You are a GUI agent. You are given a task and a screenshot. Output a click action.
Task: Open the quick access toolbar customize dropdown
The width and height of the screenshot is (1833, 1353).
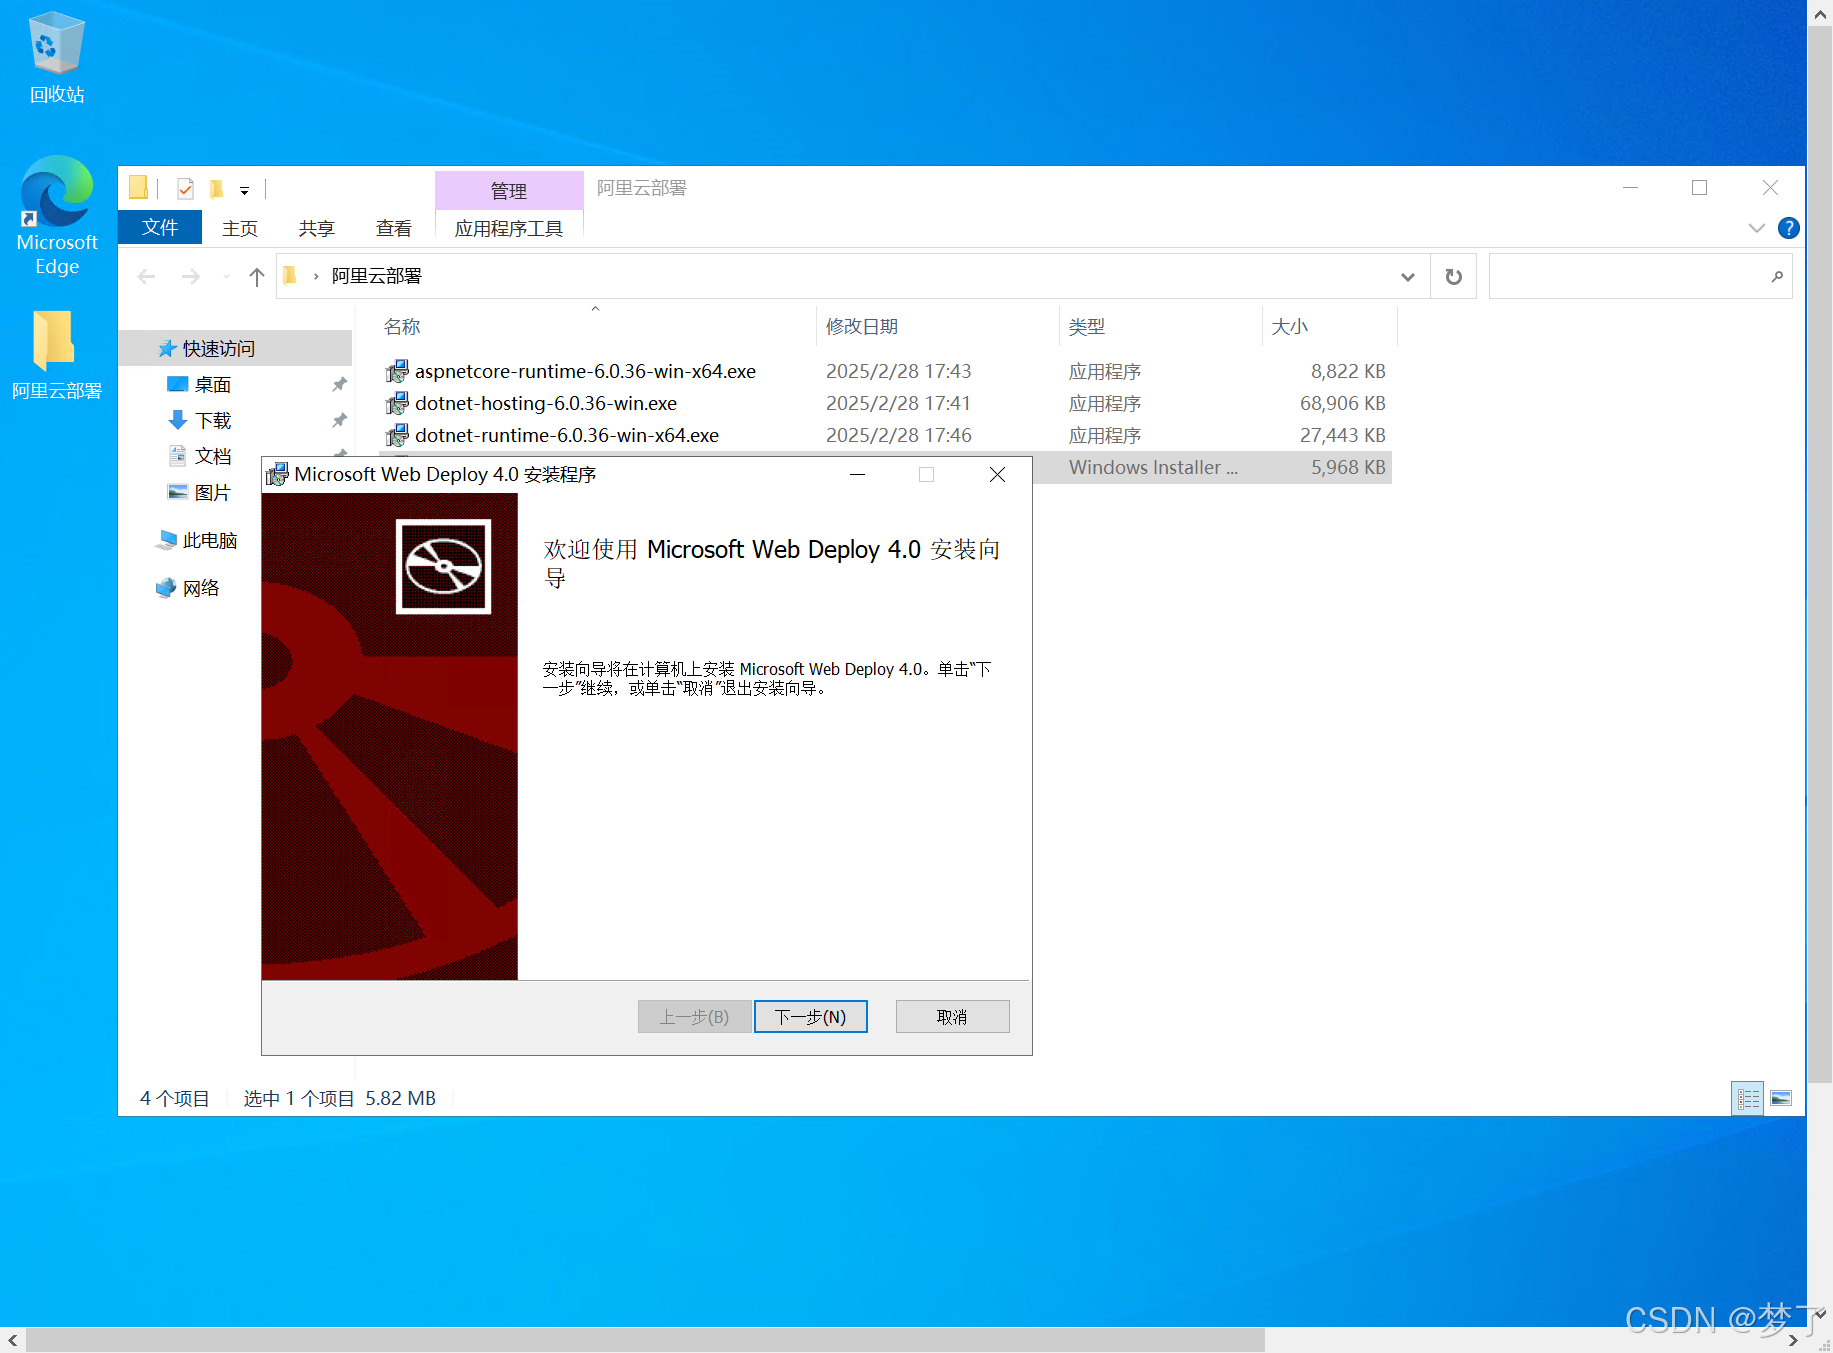pyautogui.click(x=244, y=189)
